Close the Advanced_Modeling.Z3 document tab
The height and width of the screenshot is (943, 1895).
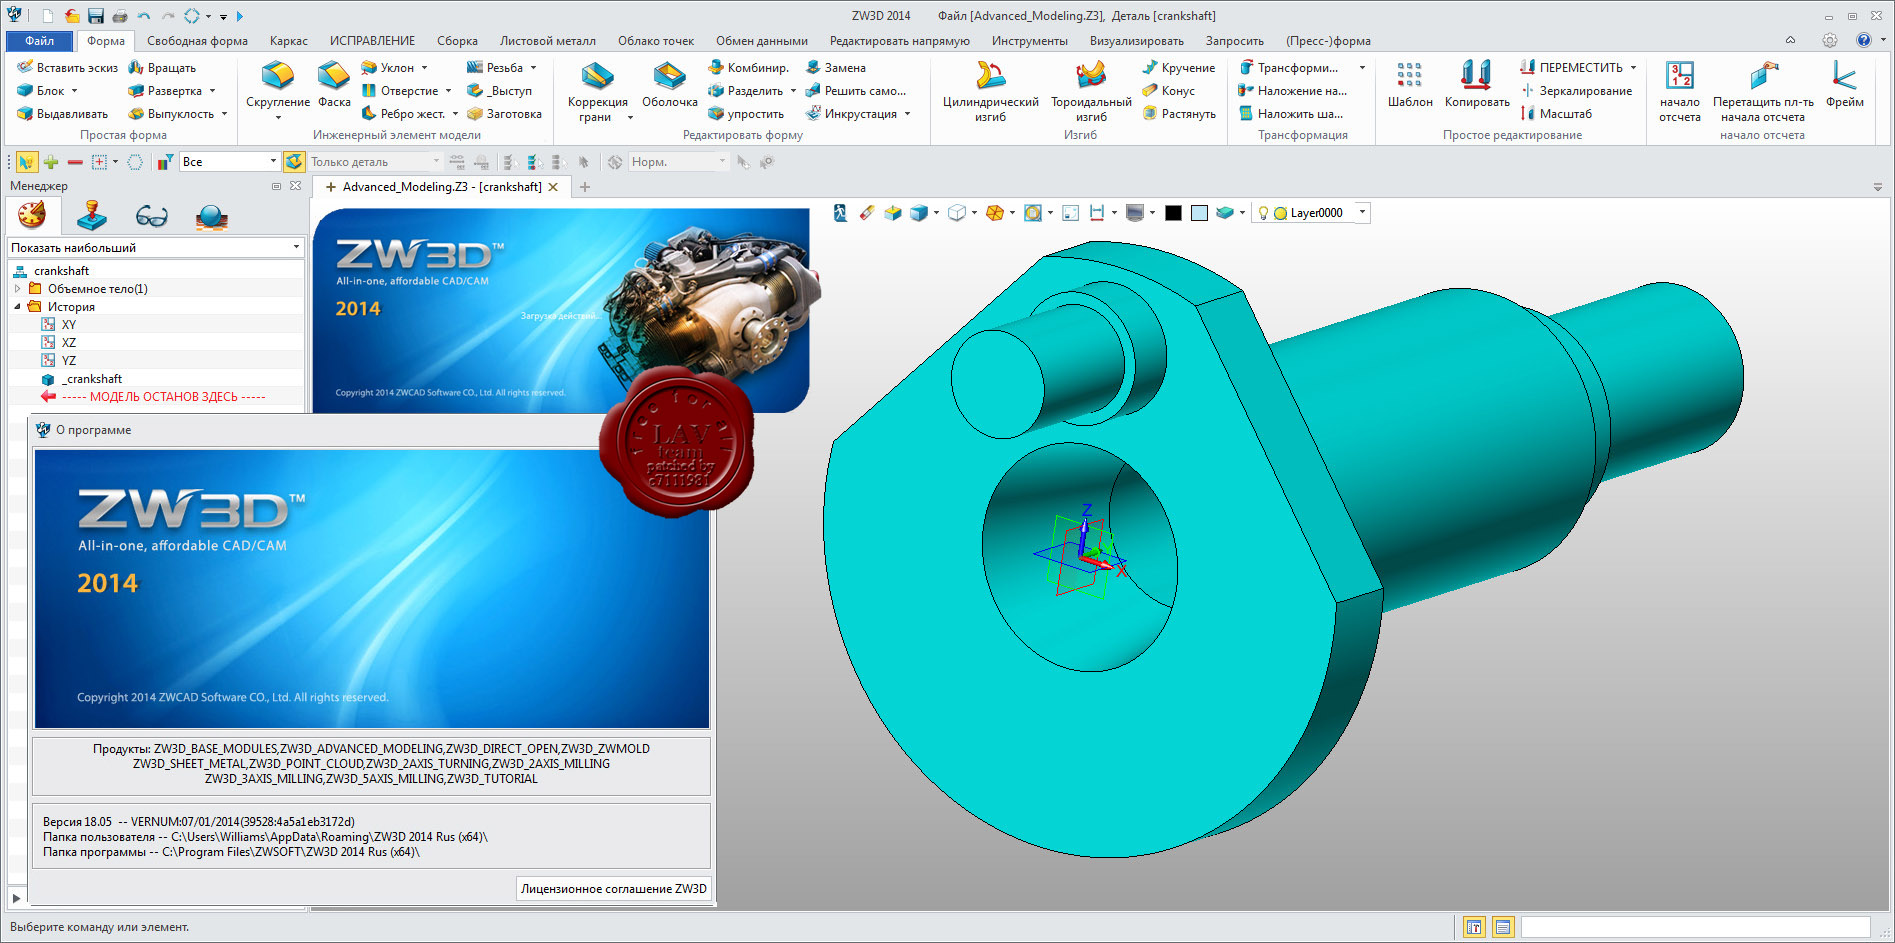pyautogui.click(x=553, y=187)
